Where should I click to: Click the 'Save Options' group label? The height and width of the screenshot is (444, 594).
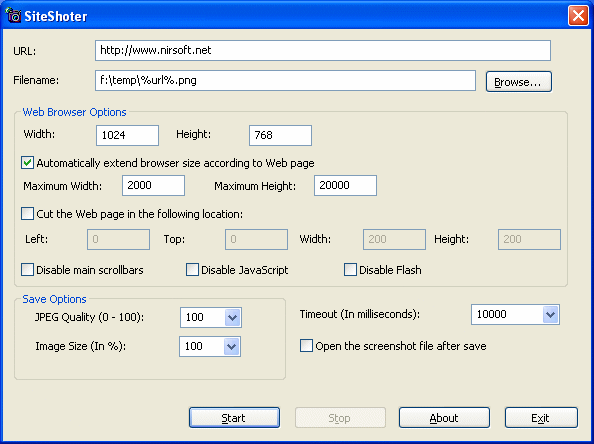54,299
